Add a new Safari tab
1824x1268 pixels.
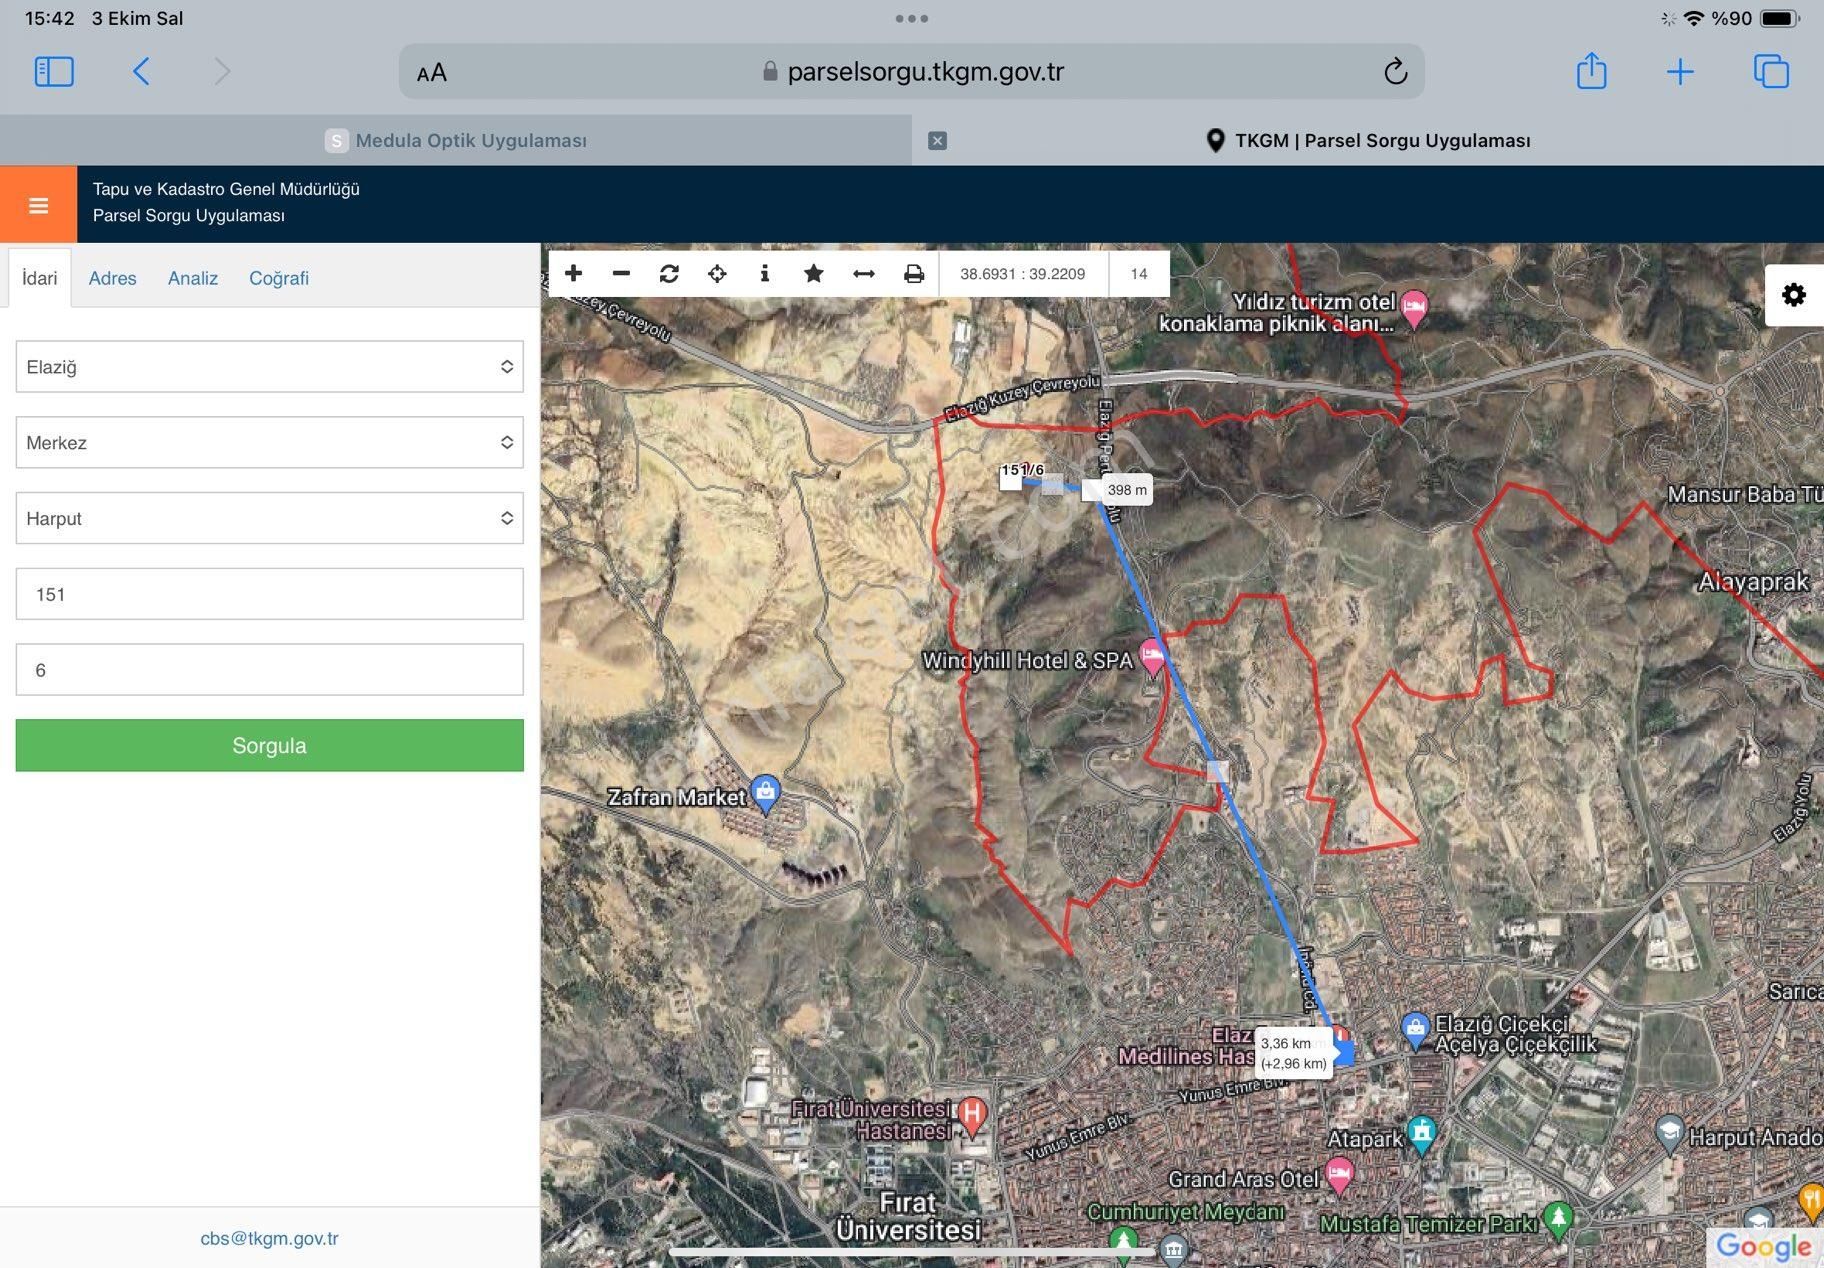[1680, 71]
